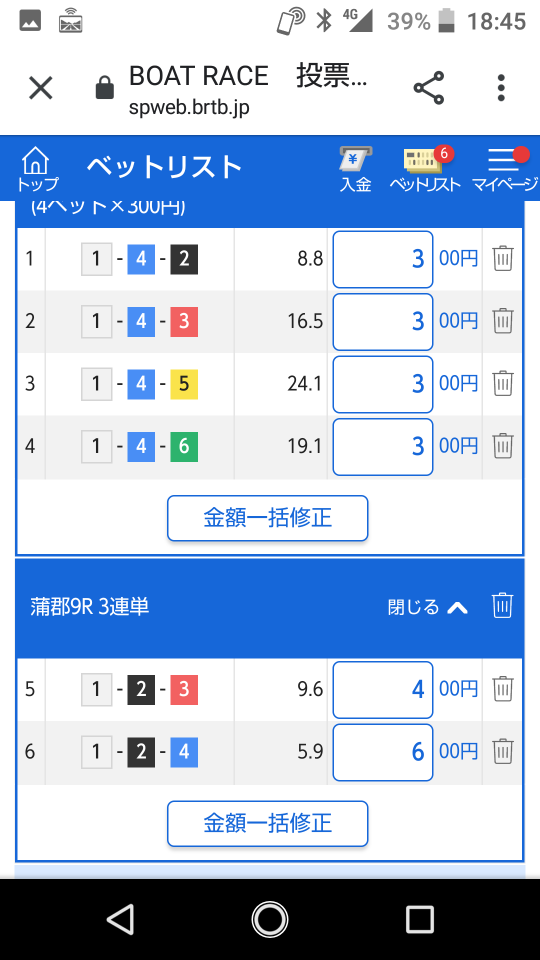The image size is (540, 960).
Task: Select the amount field showing 6 for 1-2-4
Action: [383, 752]
